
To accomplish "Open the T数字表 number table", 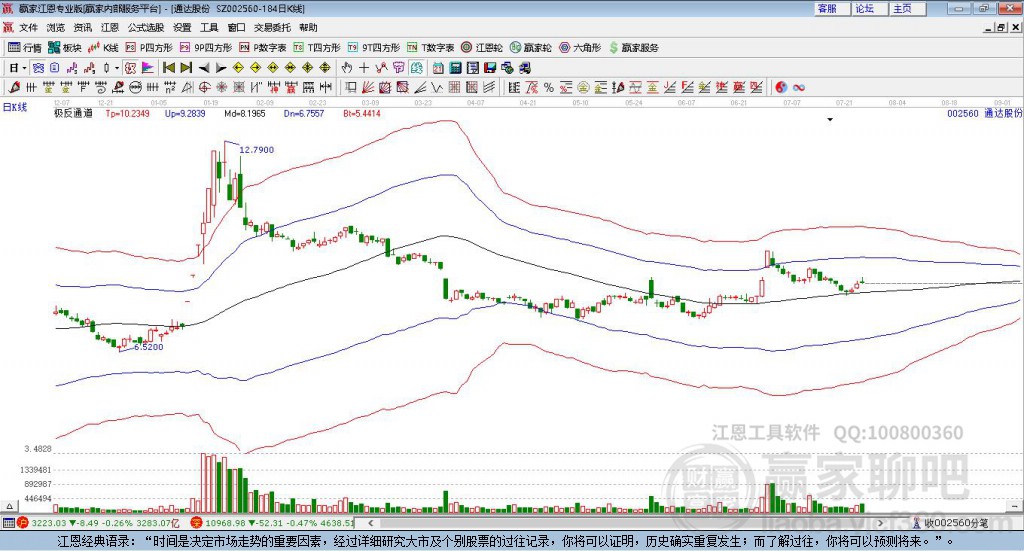I will [x=430, y=48].
